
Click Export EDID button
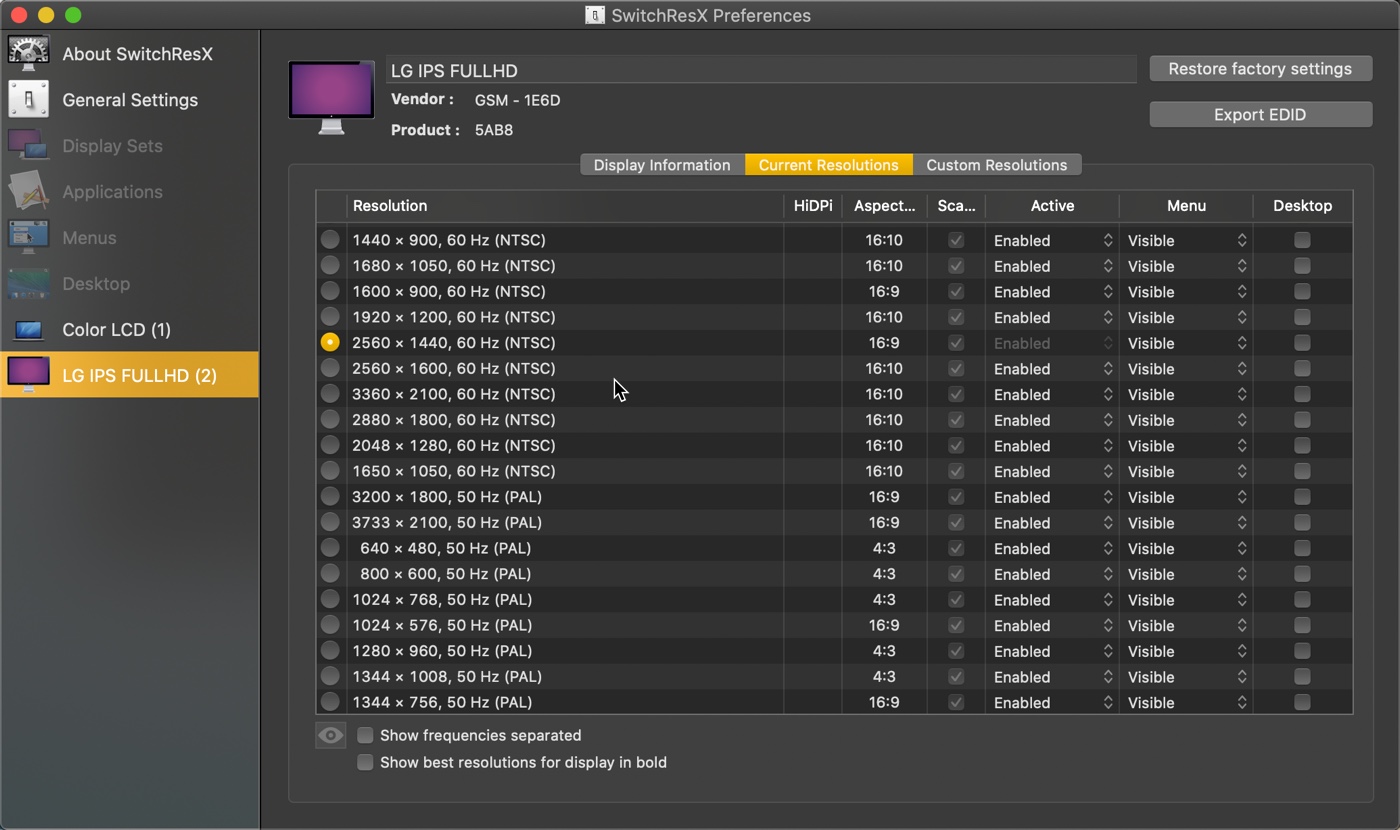point(1260,115)
